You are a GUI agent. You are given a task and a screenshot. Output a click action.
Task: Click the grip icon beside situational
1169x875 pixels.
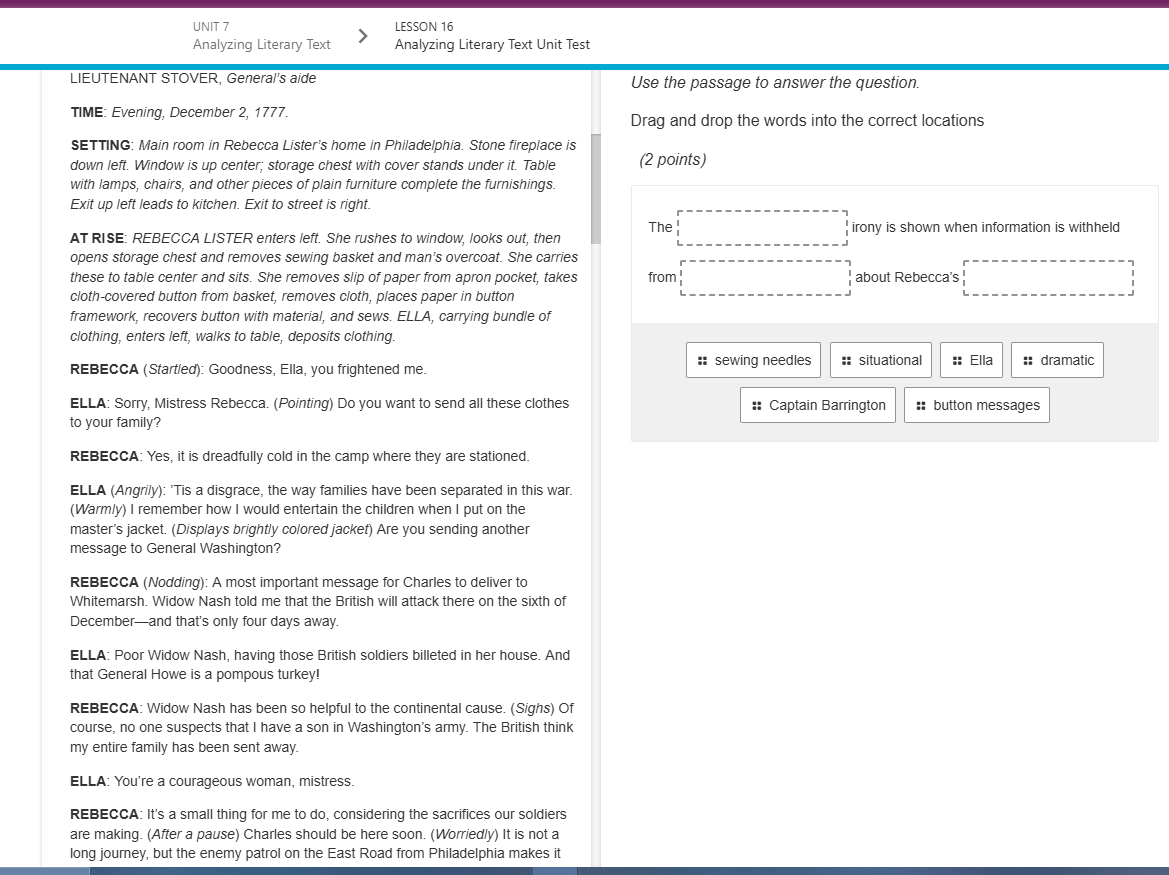[847, 360]
